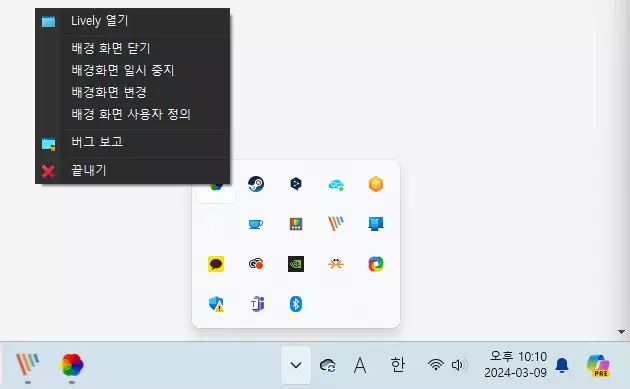Click the Lively striped icon on the taskbar
This screenshot has height=389, width=630.
point(28,364)
